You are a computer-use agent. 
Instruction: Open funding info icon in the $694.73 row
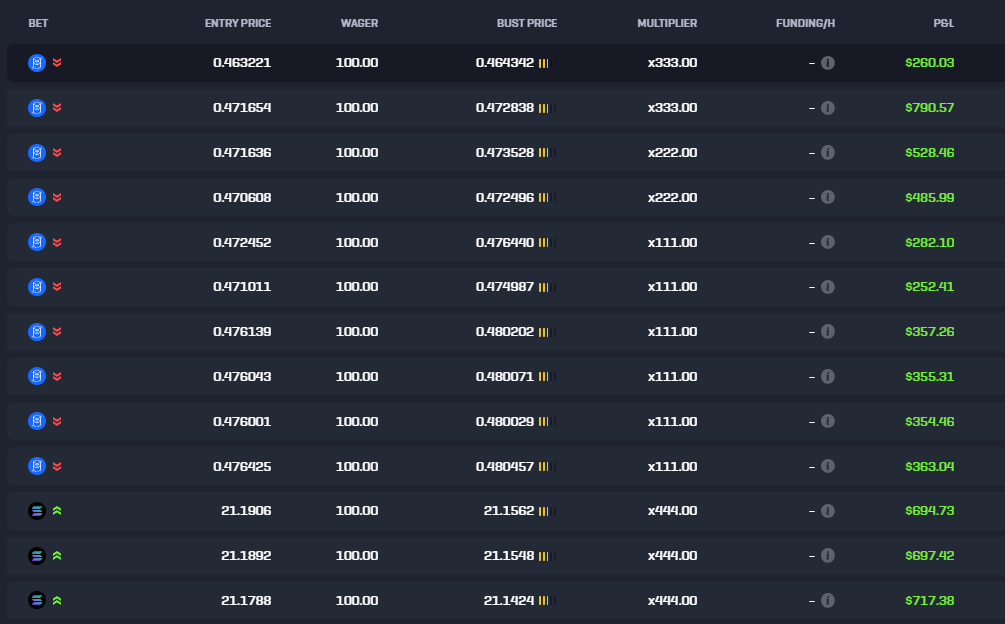pos(828,511)
